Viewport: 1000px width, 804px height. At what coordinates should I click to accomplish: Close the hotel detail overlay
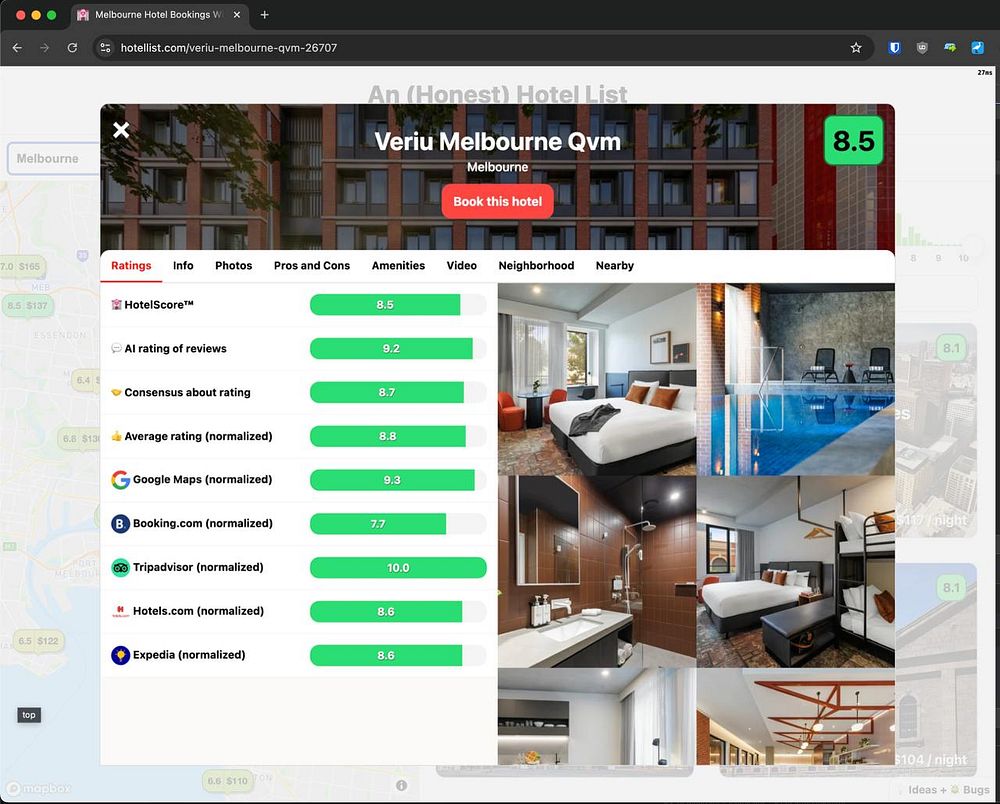(121, 130)
